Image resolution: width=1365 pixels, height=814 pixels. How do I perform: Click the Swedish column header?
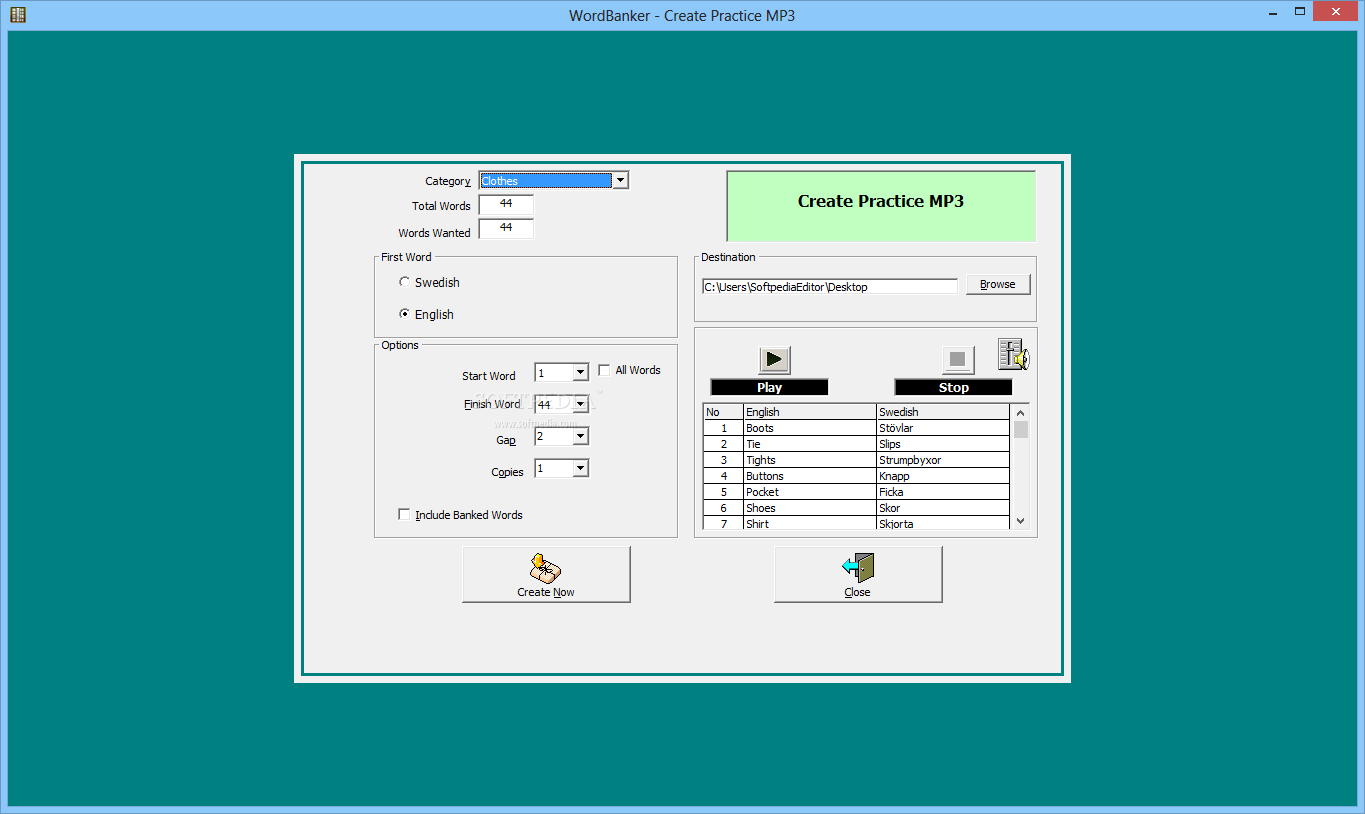(x=943, y=412)
